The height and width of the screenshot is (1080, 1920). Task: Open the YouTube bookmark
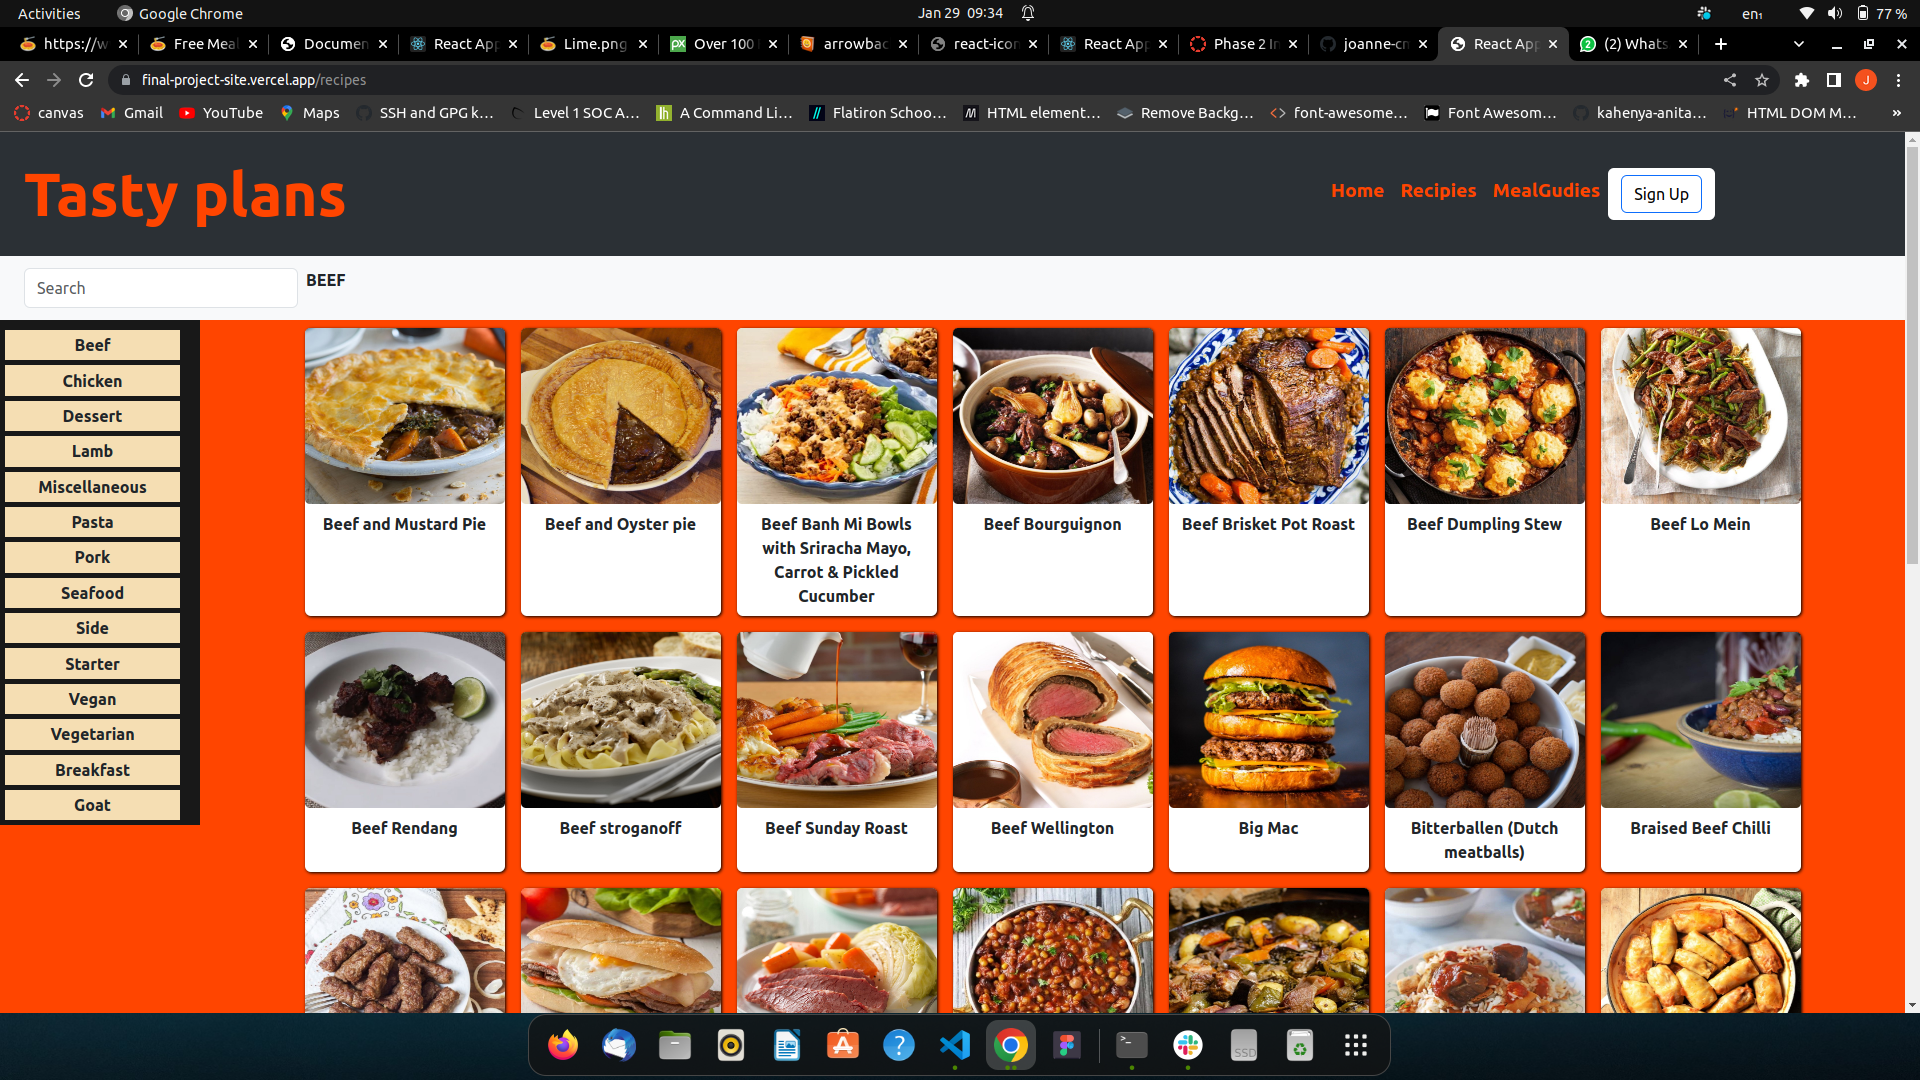point(220,113)
